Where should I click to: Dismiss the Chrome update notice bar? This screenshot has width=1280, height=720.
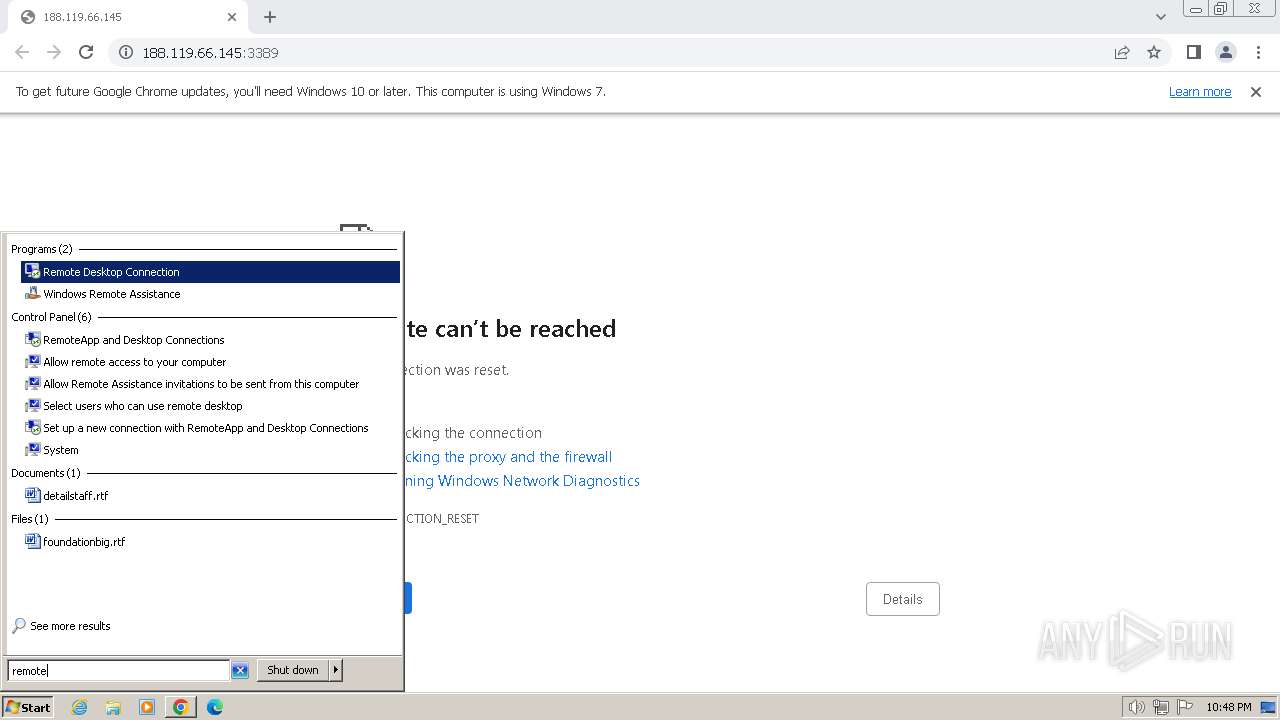click(x=1256, y=91)
